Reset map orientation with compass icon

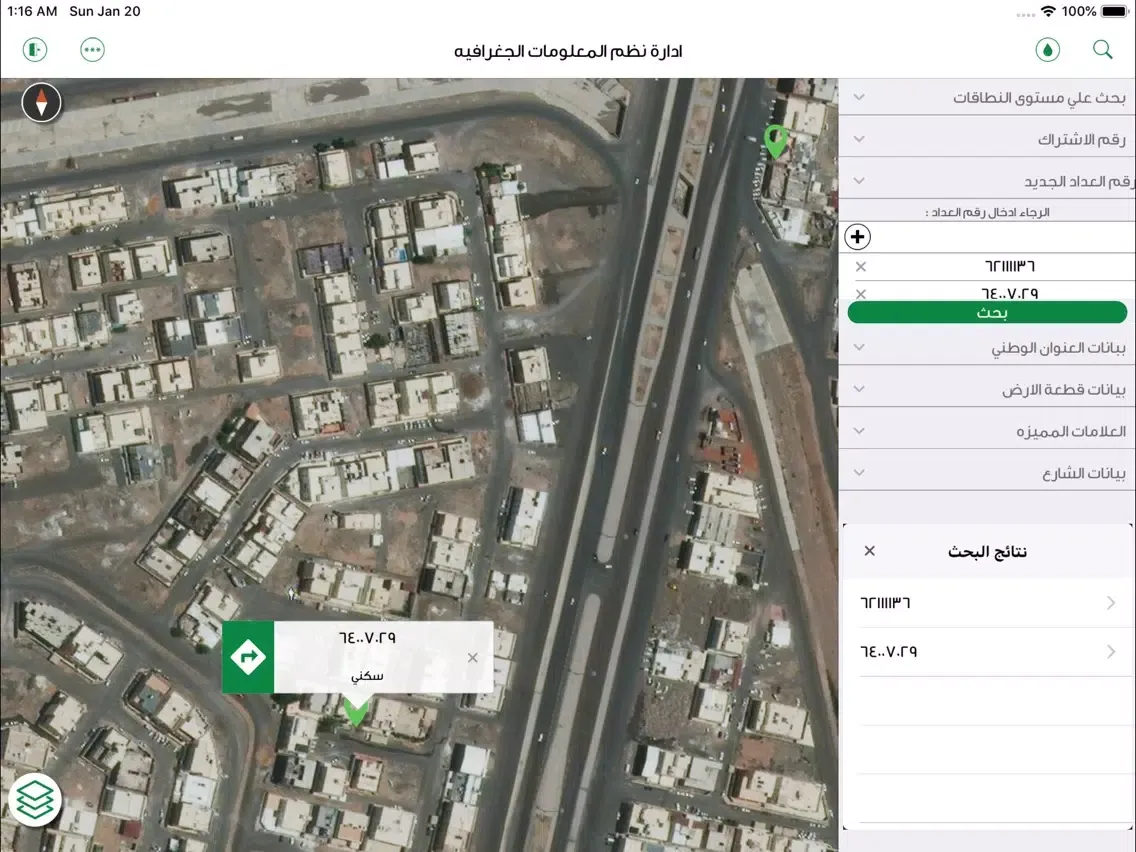click(x=41, y=102)
